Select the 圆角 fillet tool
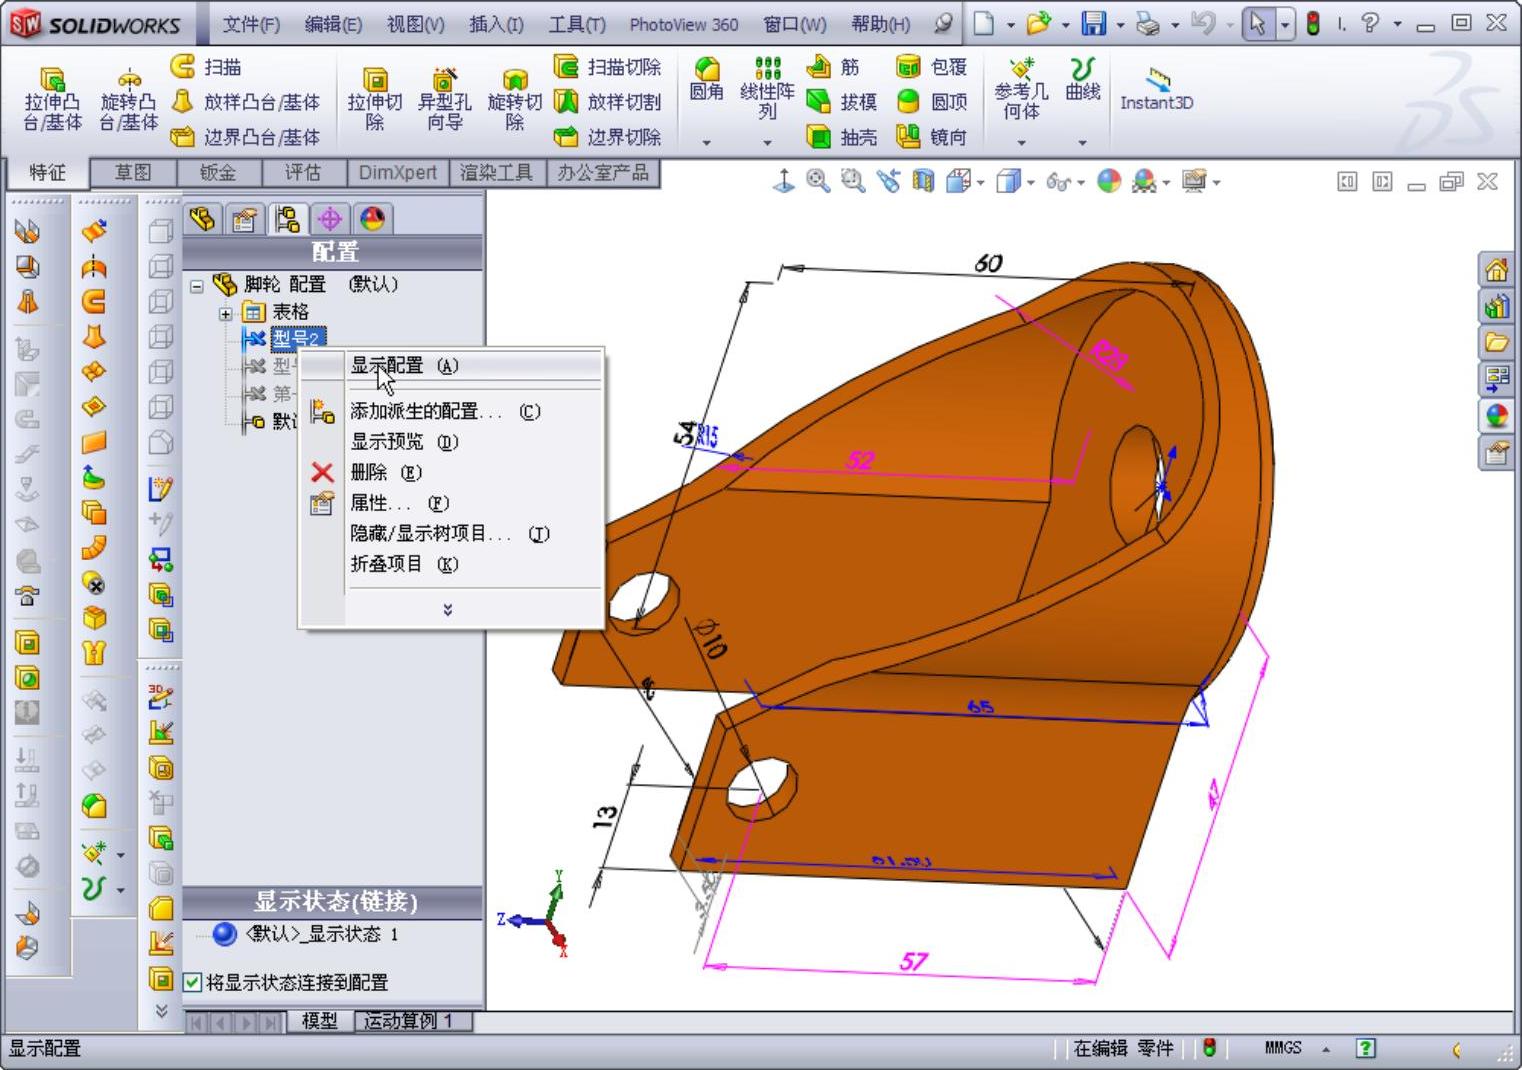Viewport: 1522px width, 1070px height. 706,79
